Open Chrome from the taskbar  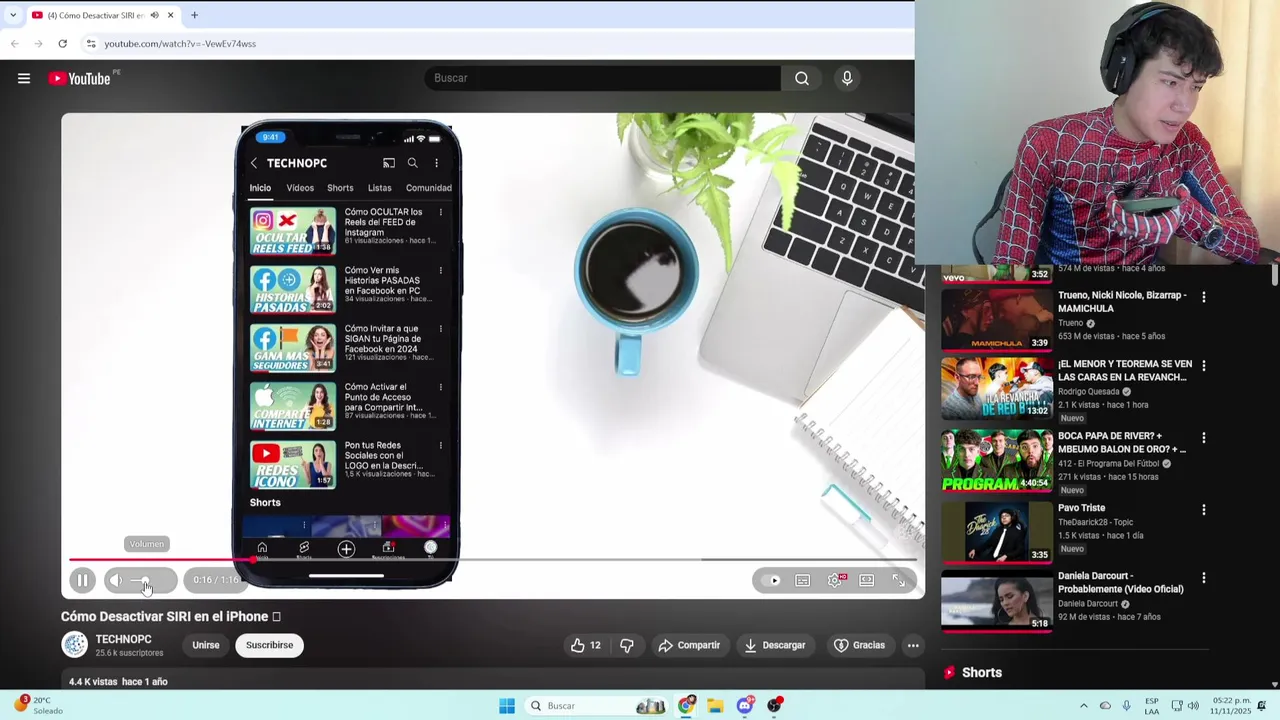(x=686, y=706)
